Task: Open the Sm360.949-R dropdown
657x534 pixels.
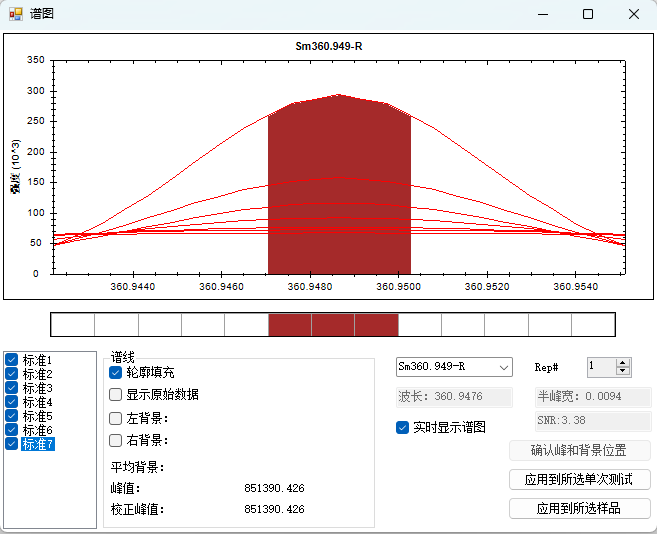Action: tap(503, 367)
